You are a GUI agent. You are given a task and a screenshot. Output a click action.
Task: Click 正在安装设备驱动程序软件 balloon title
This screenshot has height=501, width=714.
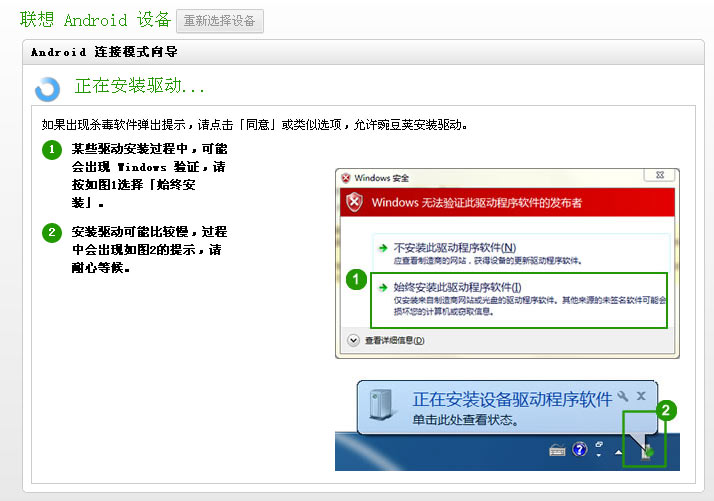pyautogui.click(x=512, y=399)
